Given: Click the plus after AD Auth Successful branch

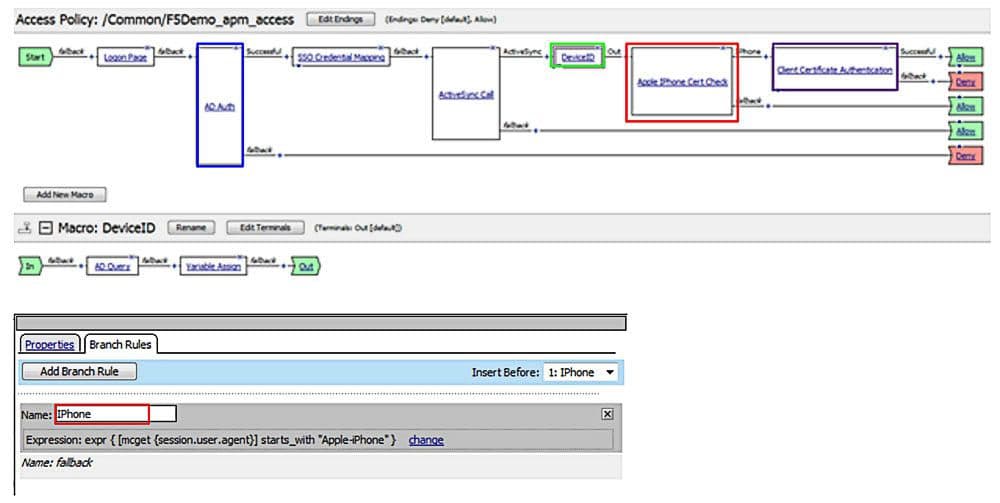Looking at the screenshot, I should (x=287, y=57).
